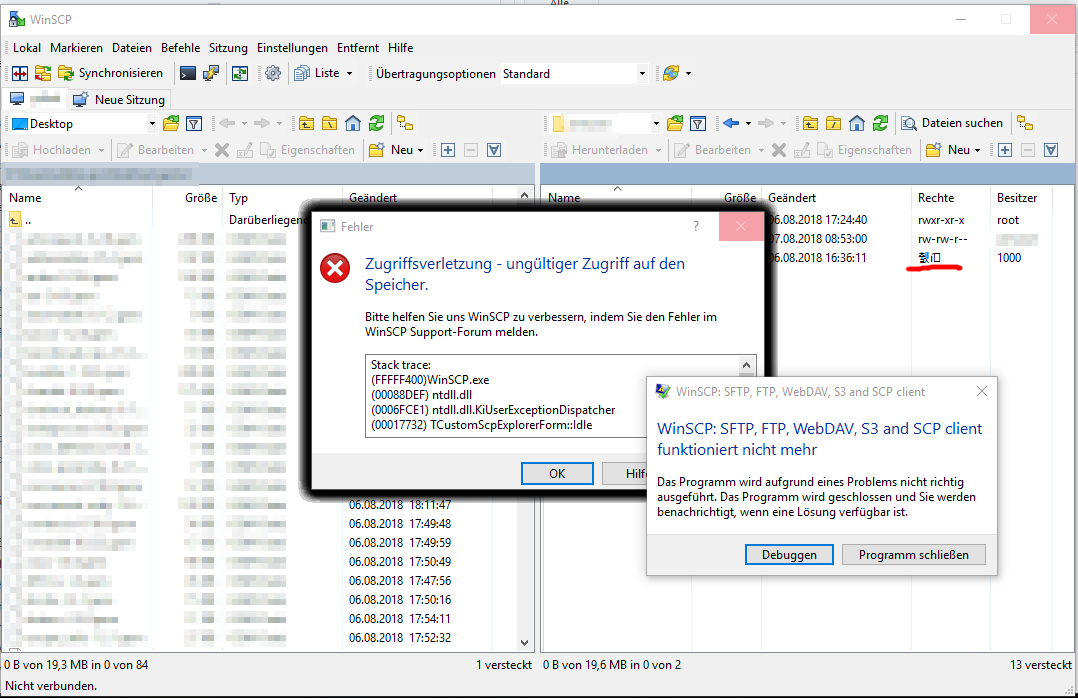The height and width of the screenshot is (698, 1078).
Task: Open the terminal console icon in toolbar
Action: click(x=187, y=73)
